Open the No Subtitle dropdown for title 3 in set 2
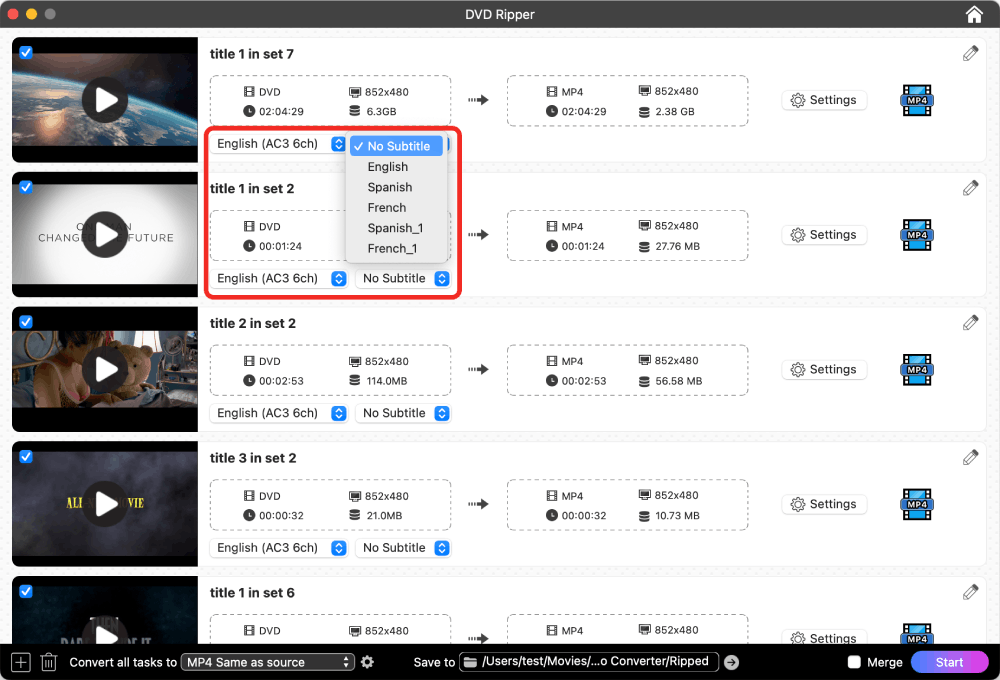This screenshot has width=1000, height=680. [x=403, y=547]
